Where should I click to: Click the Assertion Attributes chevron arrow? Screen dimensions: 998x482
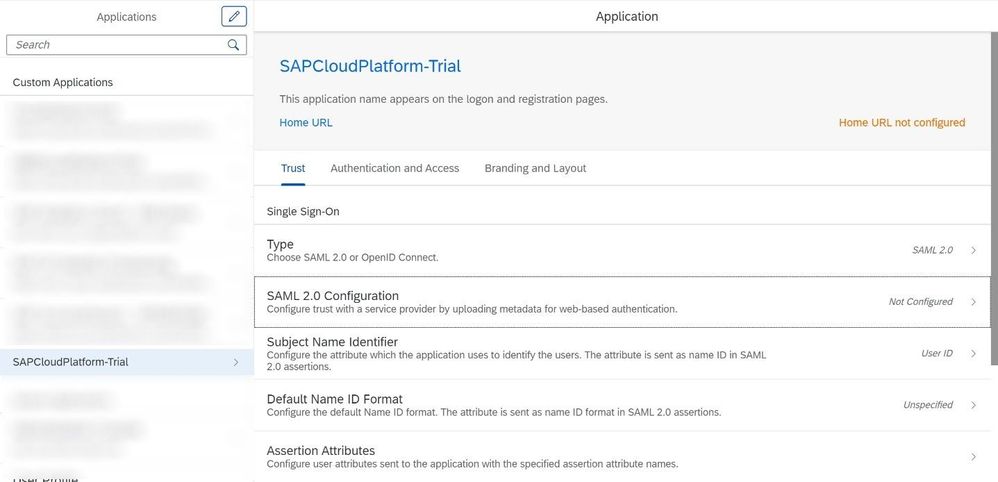click(974, 457)
